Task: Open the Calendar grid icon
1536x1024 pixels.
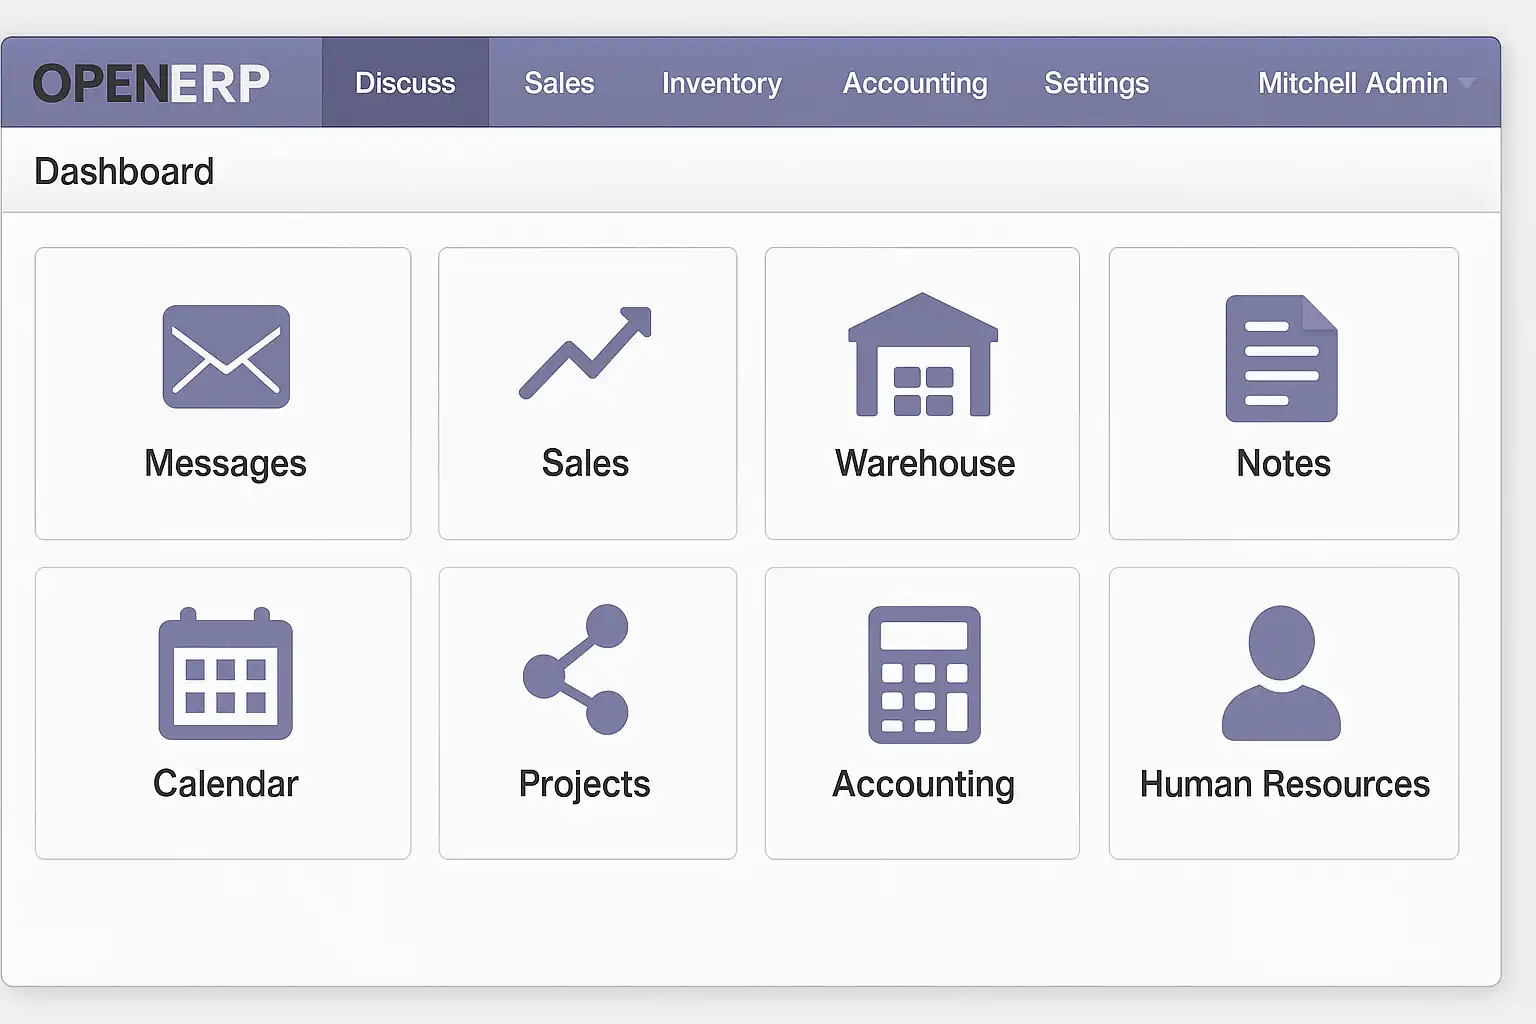Action: pyautogui.click(x=226, y=675)
